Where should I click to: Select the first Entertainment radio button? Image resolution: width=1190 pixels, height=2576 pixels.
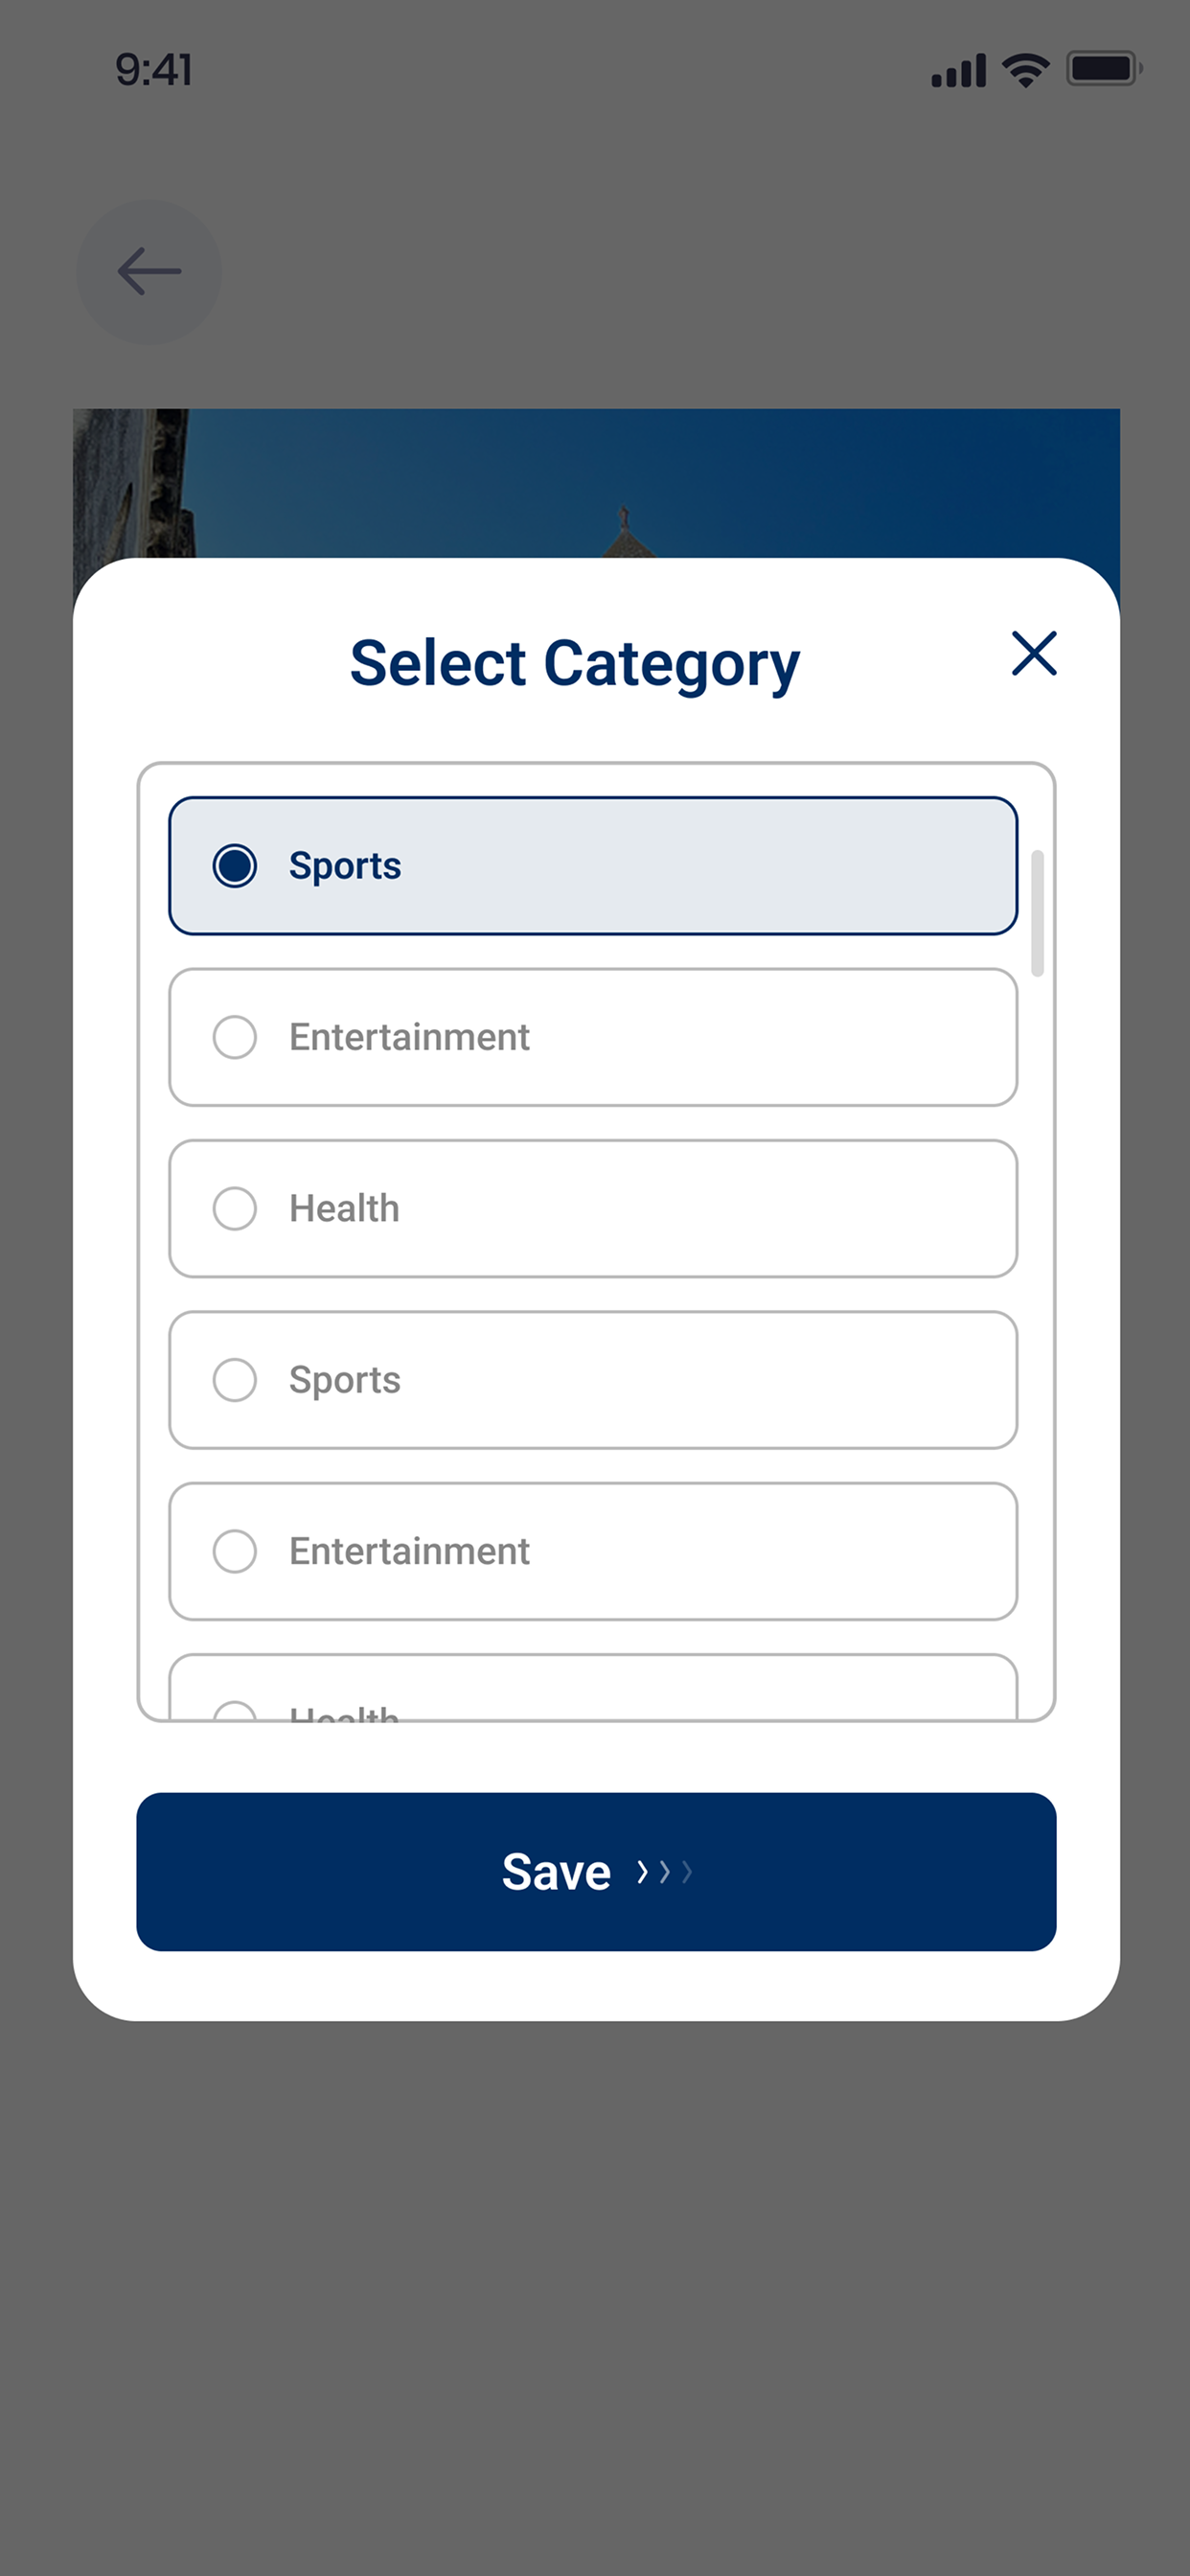[x=235, y=1037]
